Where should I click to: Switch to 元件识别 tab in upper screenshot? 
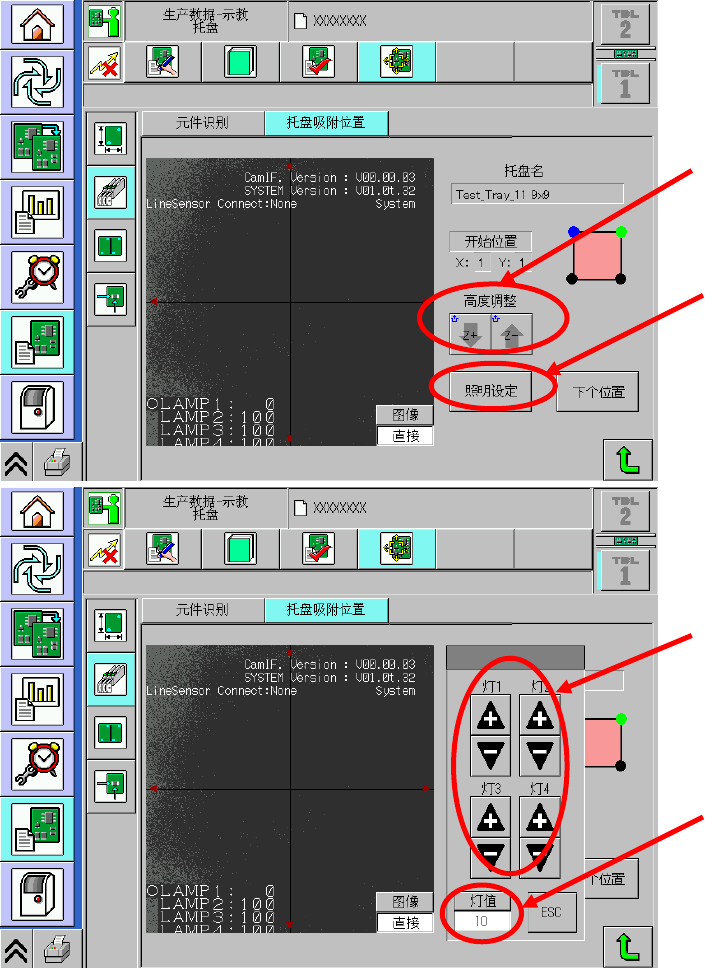tap(203, 123)
